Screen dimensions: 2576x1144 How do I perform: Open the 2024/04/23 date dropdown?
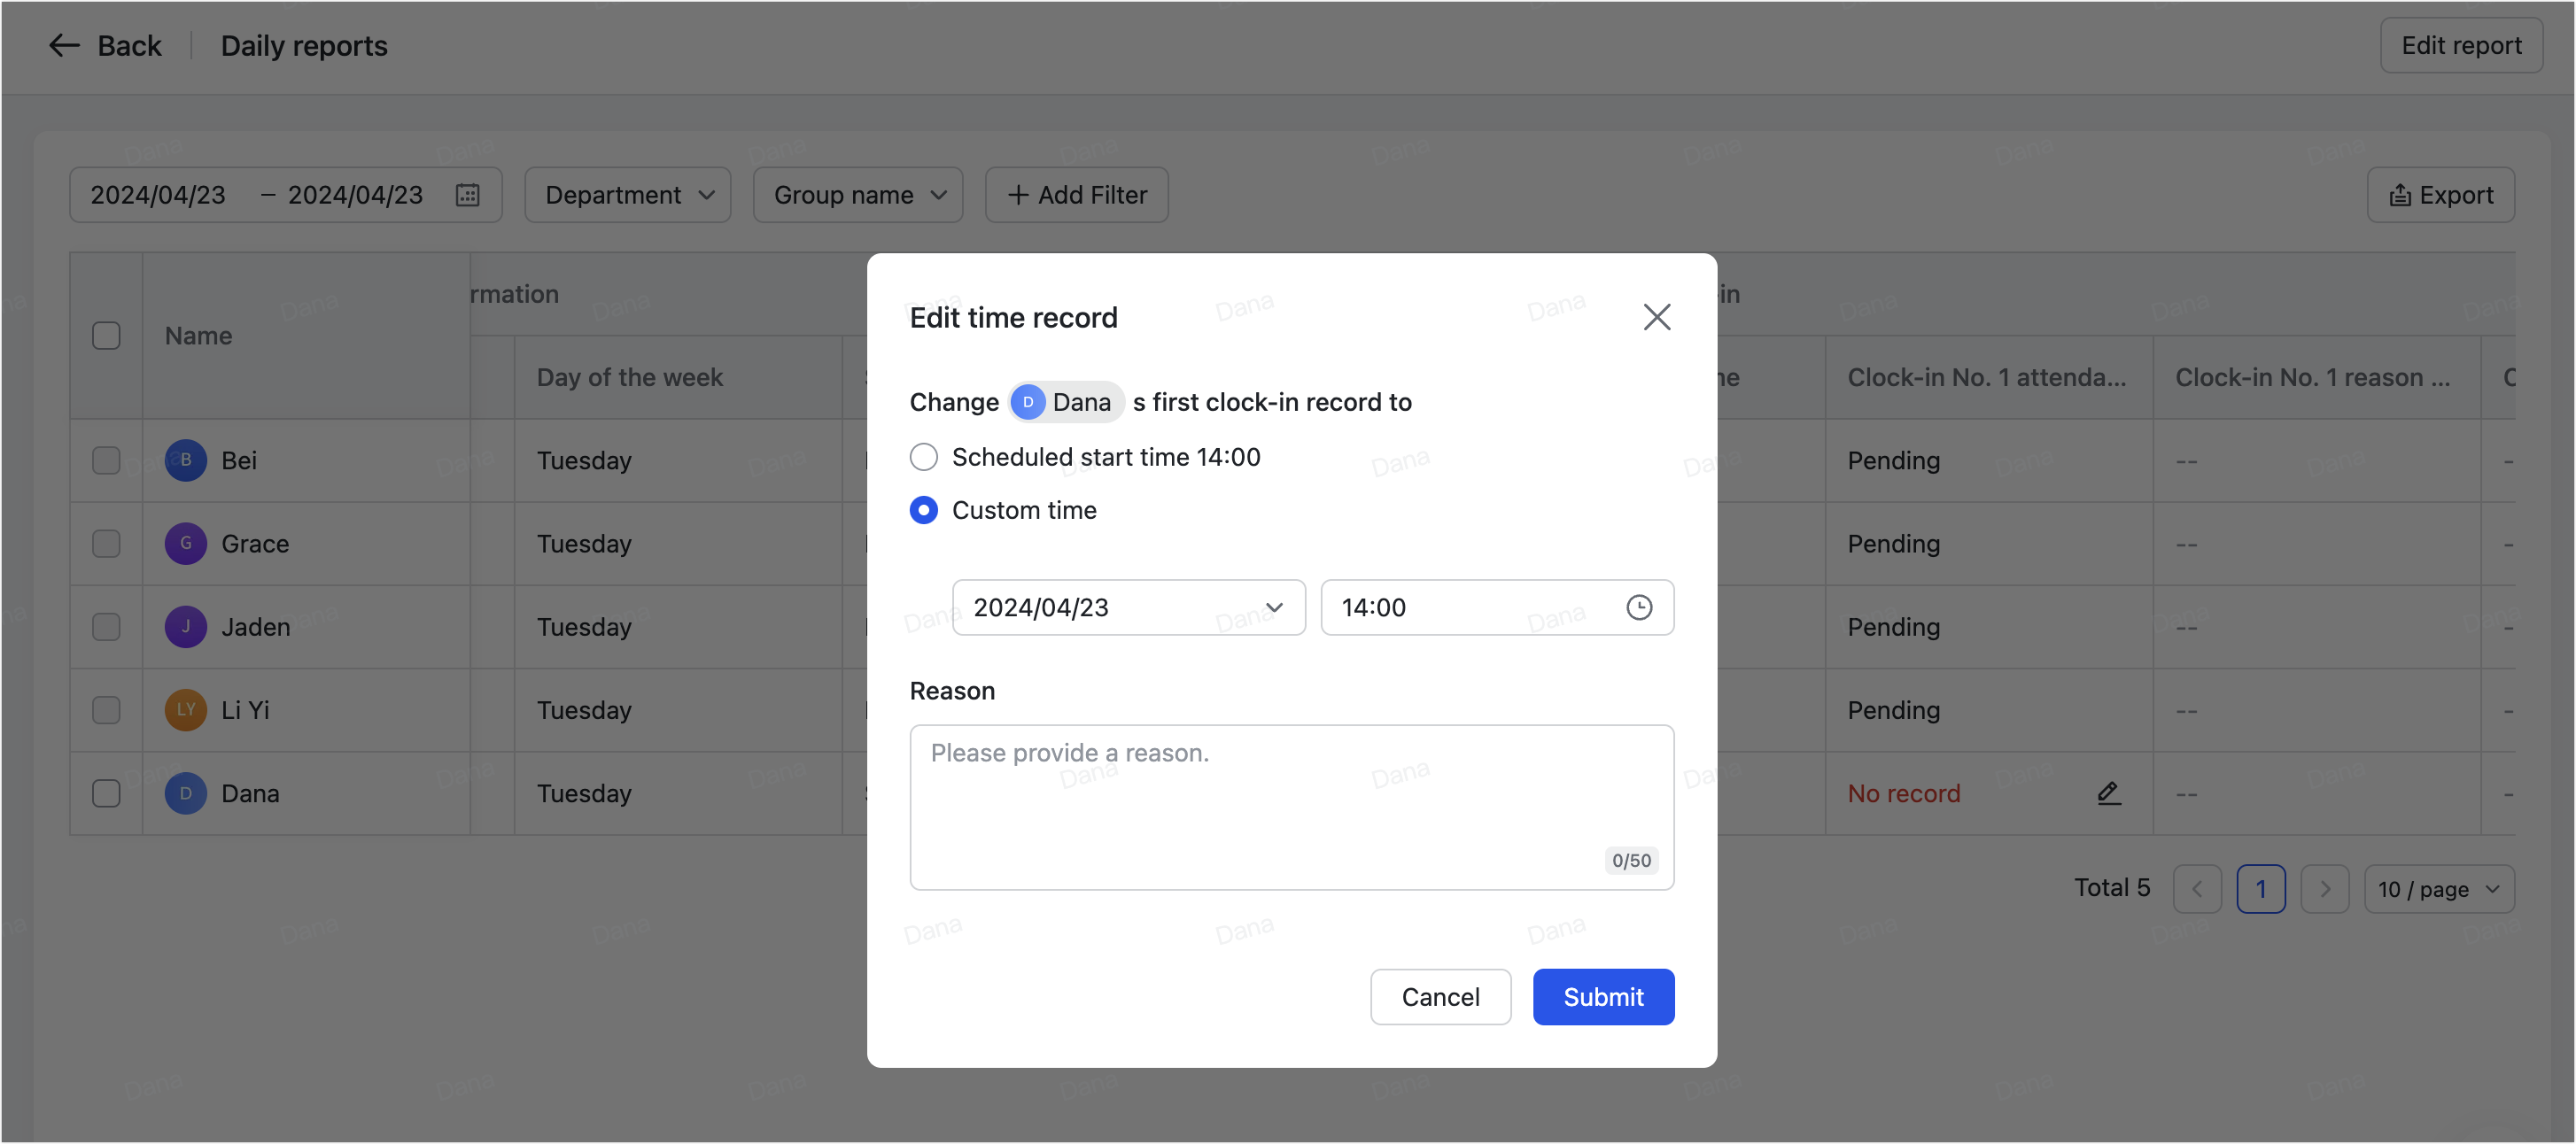pyautogui.click(x=1128, y=607)
